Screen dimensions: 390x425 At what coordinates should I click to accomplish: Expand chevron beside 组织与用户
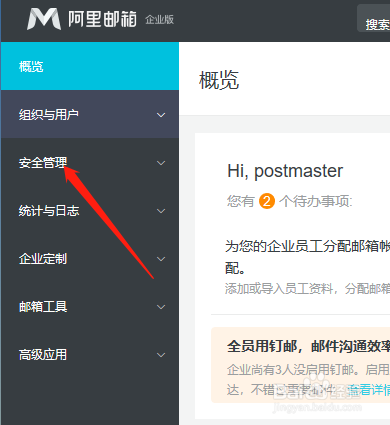161,115
